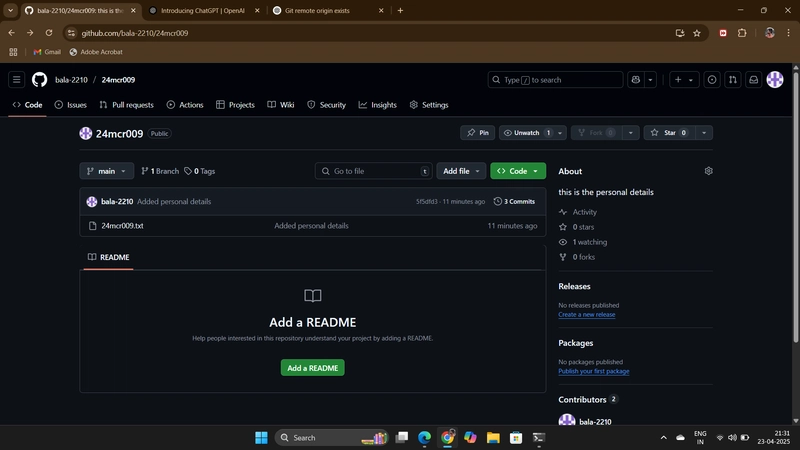The width and height of the screenshot is (800, 450).
Task: Expand the green Code dropdown
Action: click(x=518, y=171)
